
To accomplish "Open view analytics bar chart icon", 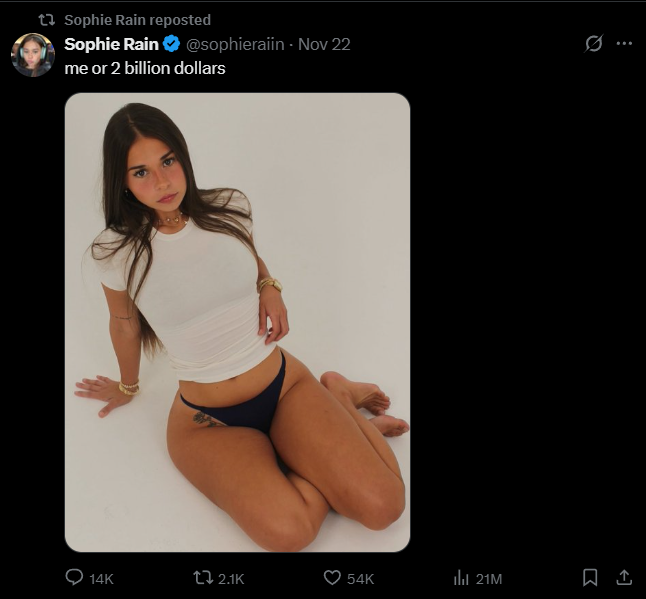I will point(462,578).
